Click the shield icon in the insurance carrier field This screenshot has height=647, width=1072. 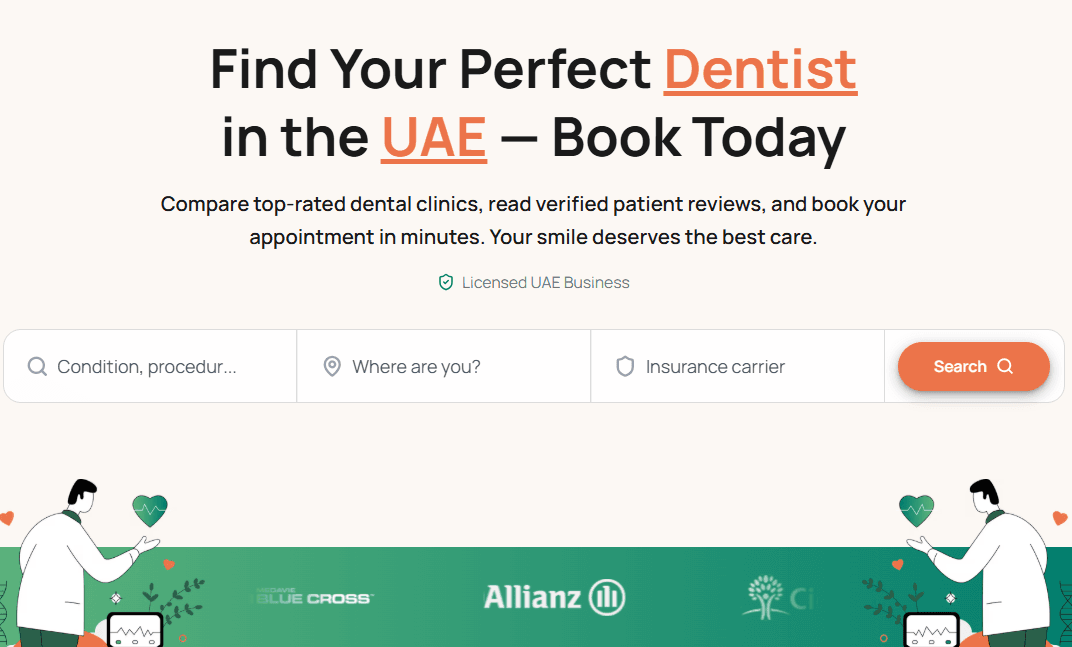(x=625, y=366)
